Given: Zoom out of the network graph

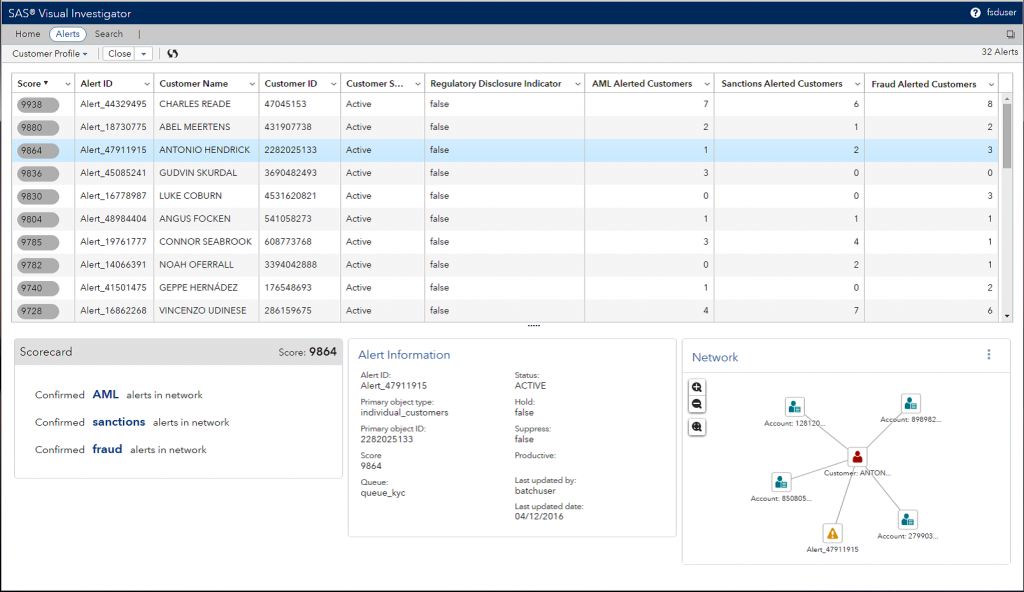Looking at the screenshot, I should [697, 405].
